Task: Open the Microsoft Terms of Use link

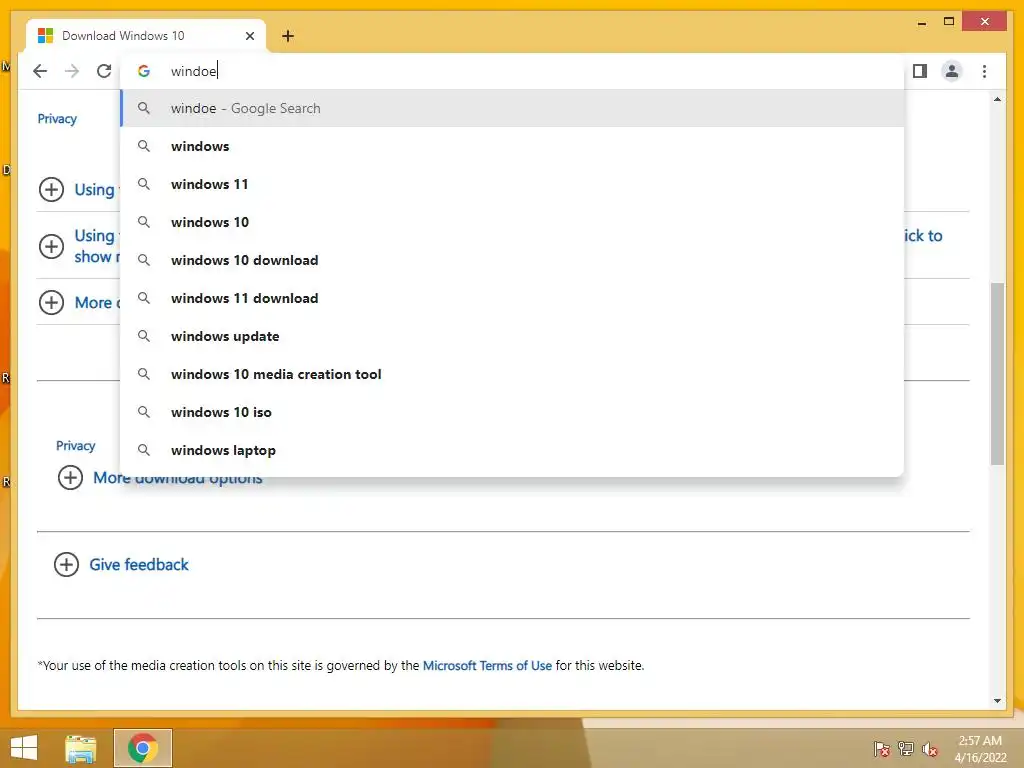Action: point(487,665)
